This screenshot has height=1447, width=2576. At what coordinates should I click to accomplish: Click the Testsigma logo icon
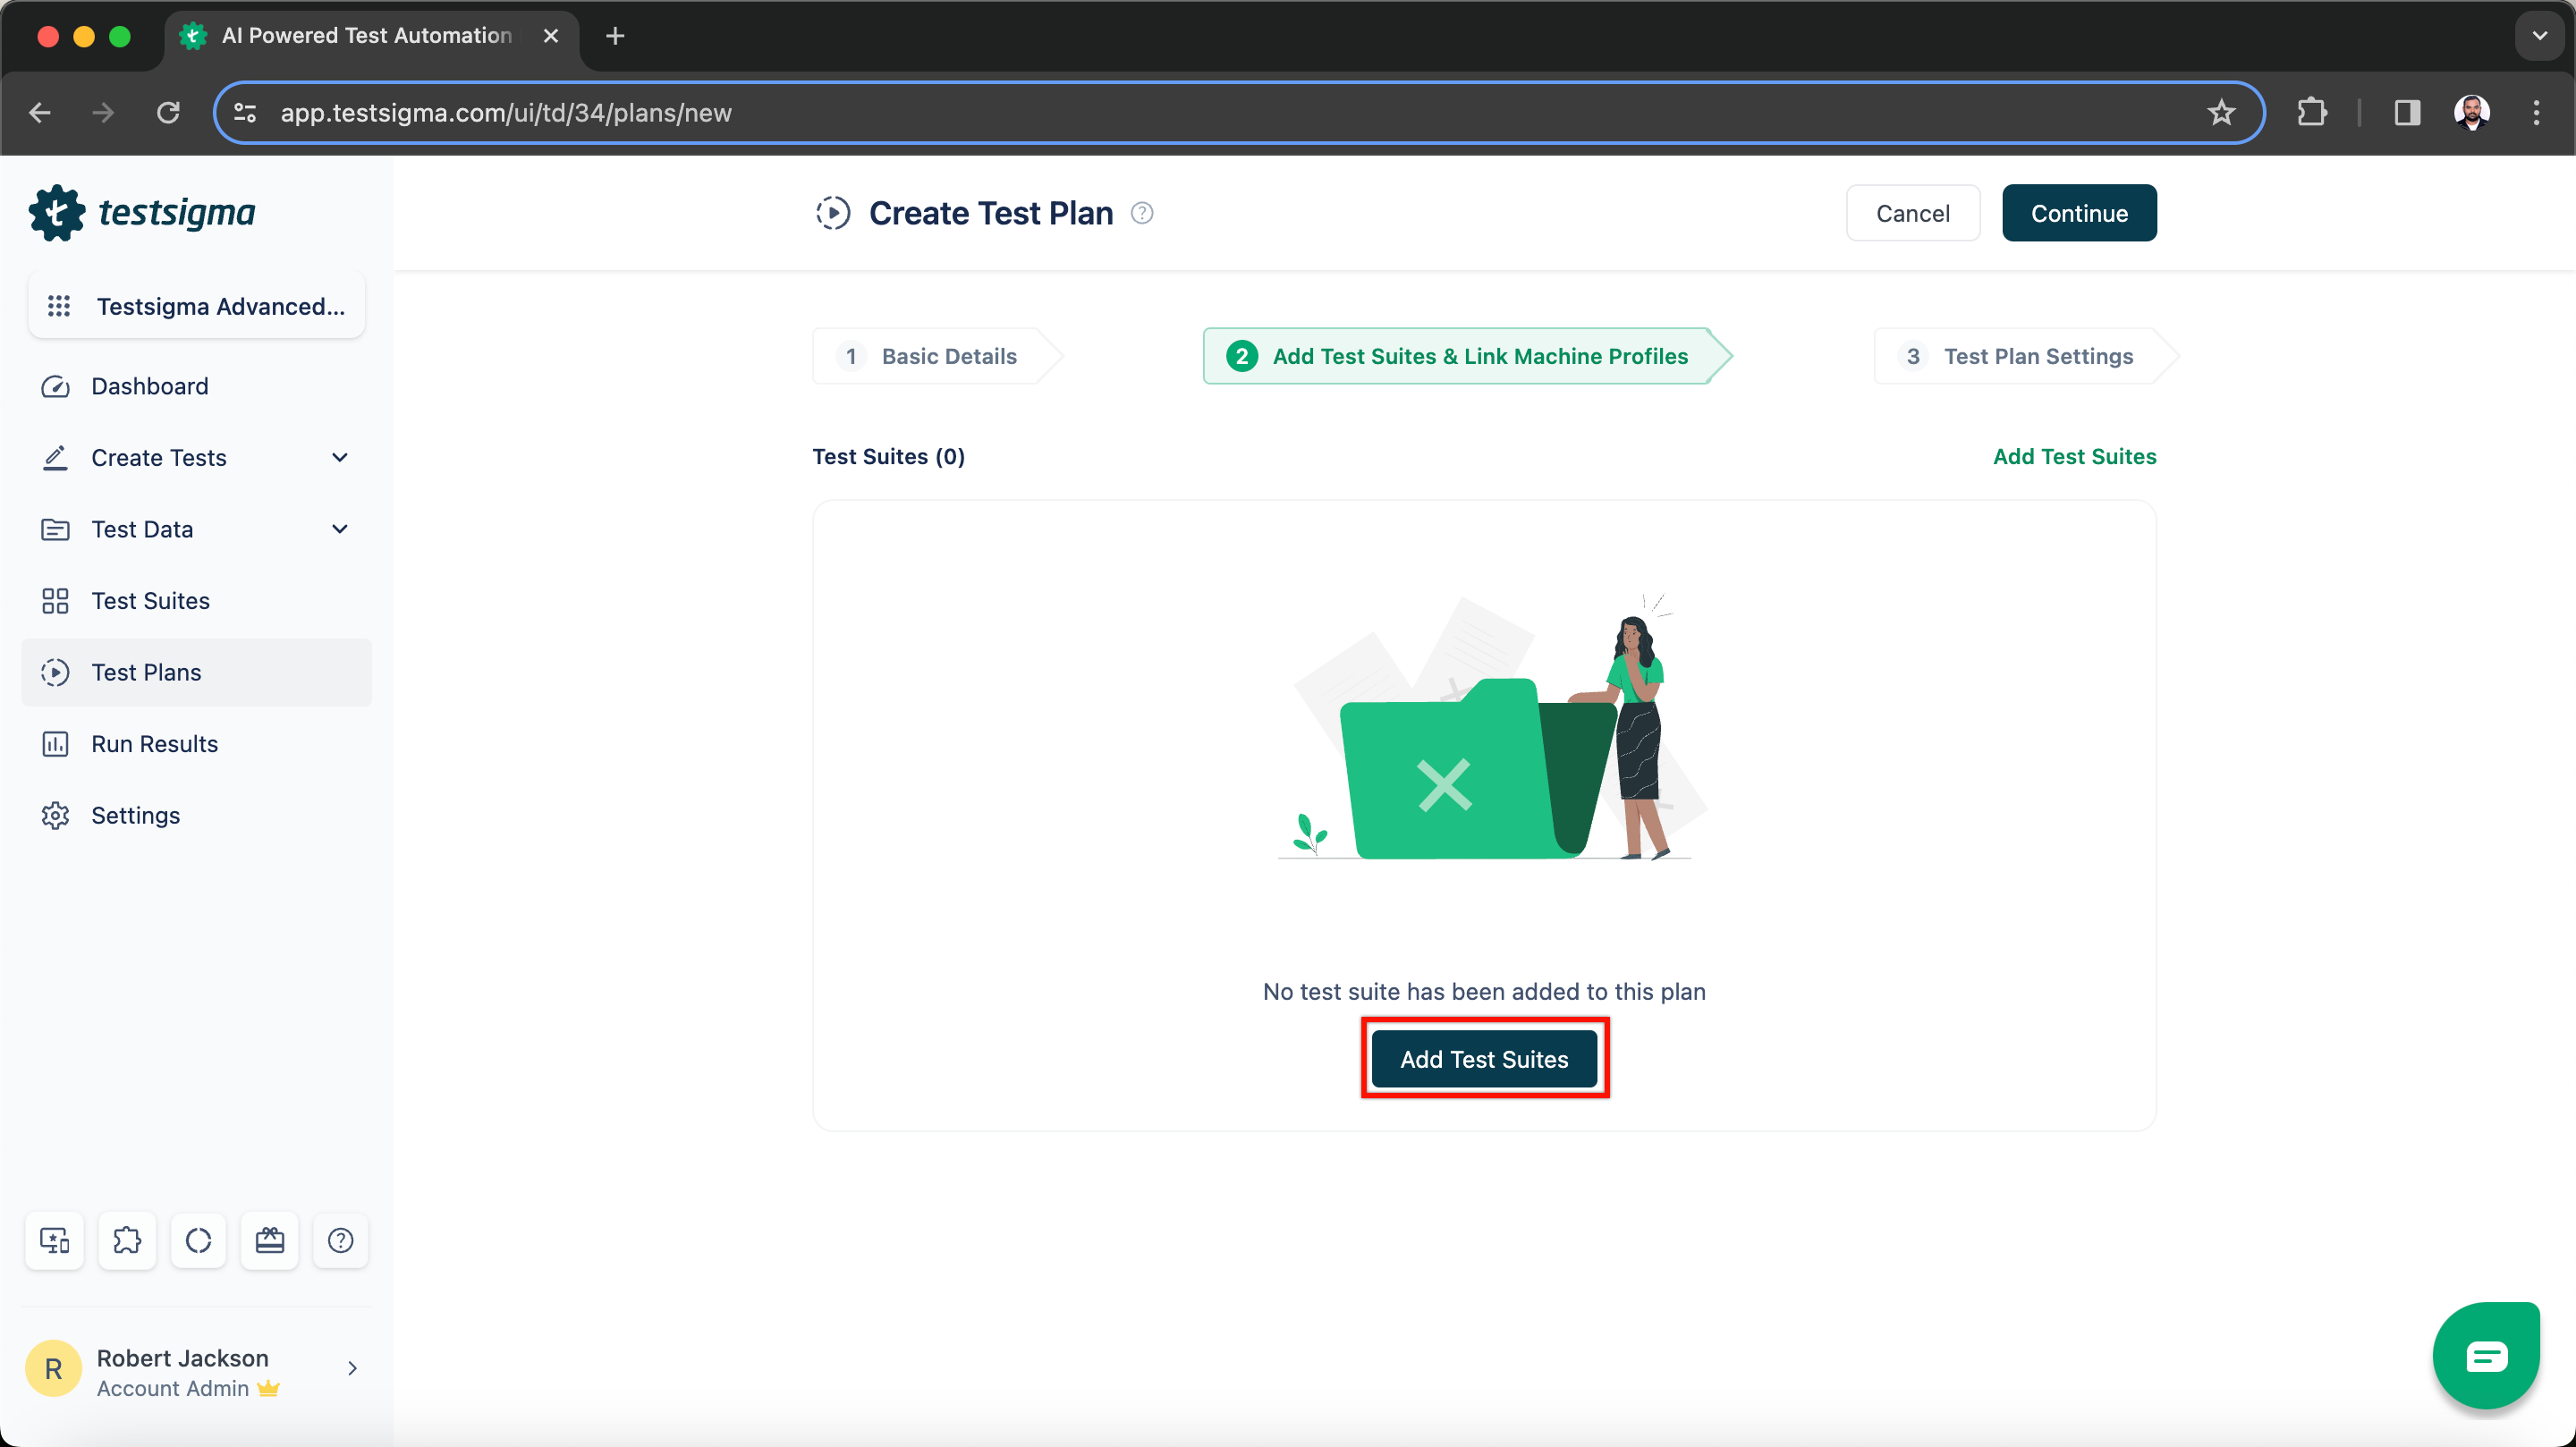(55, 212)
